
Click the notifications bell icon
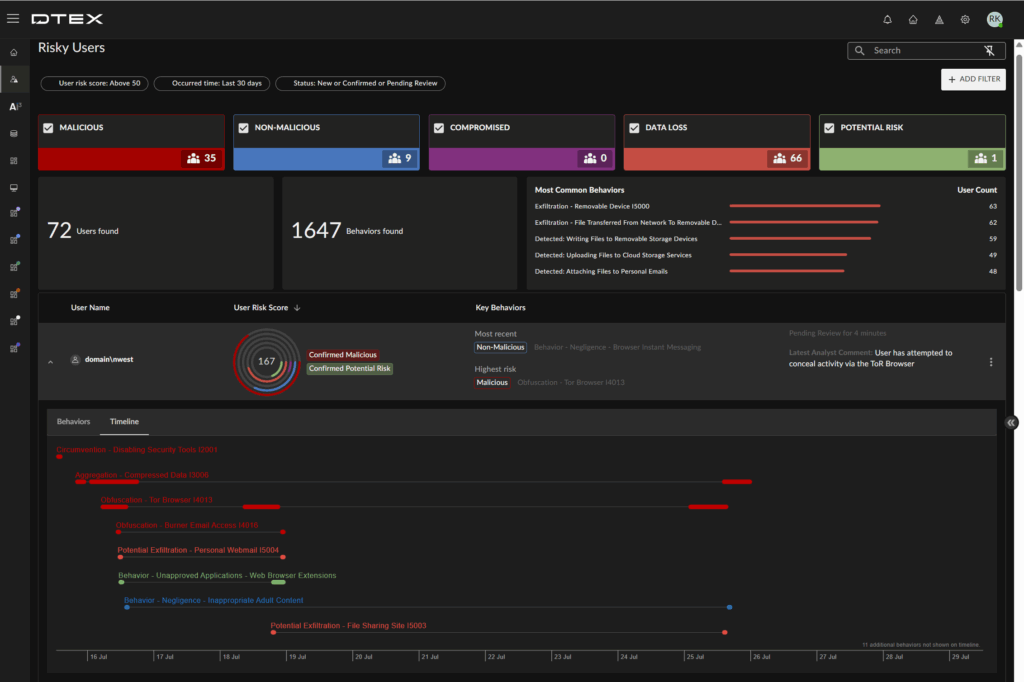[x=887, y=19]
